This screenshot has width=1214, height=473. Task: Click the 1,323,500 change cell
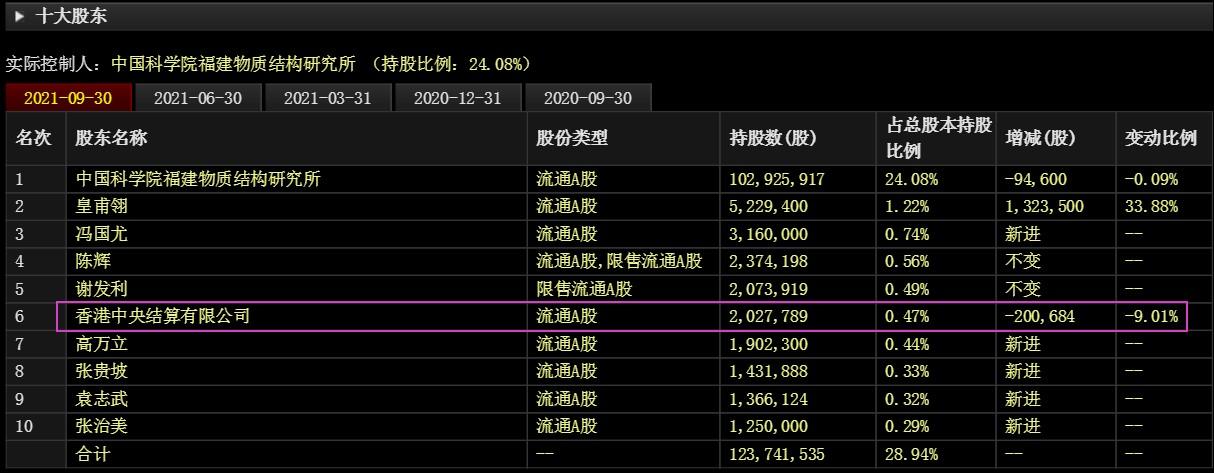click(1045, 207)
